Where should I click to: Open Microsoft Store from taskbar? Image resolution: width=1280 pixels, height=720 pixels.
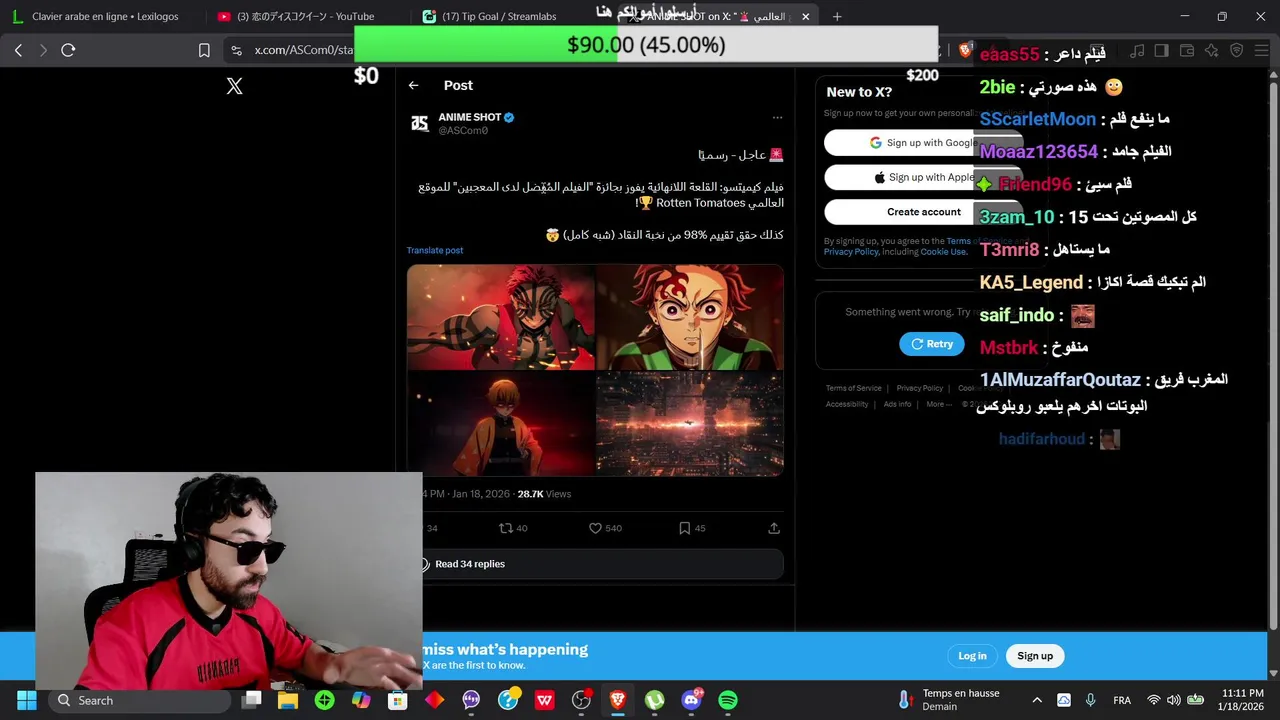[398, 700]
